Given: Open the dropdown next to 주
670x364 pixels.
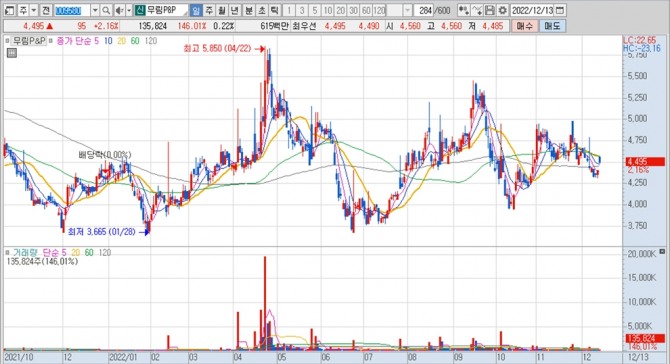Looking at the screenshot, I should click(x=33, y=10).
